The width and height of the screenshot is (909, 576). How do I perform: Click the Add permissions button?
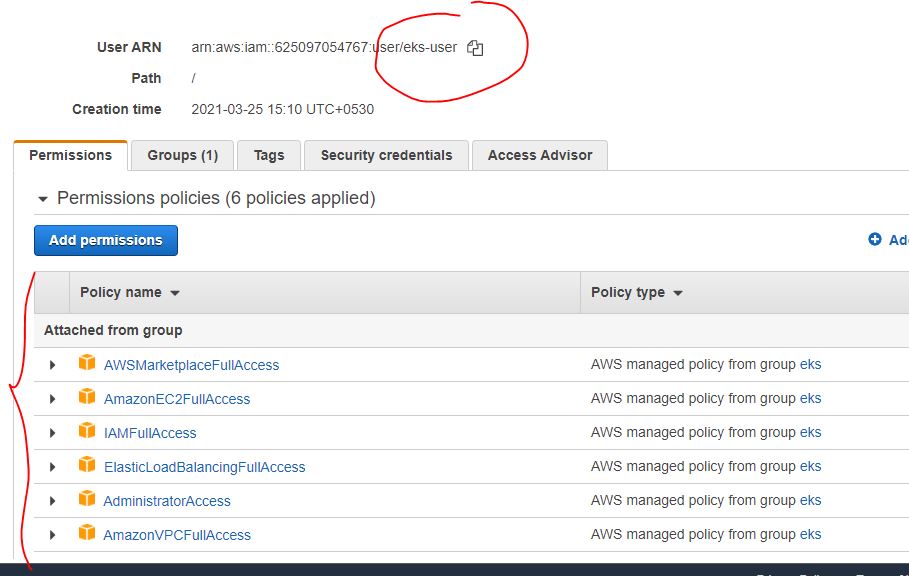(105, 240)
